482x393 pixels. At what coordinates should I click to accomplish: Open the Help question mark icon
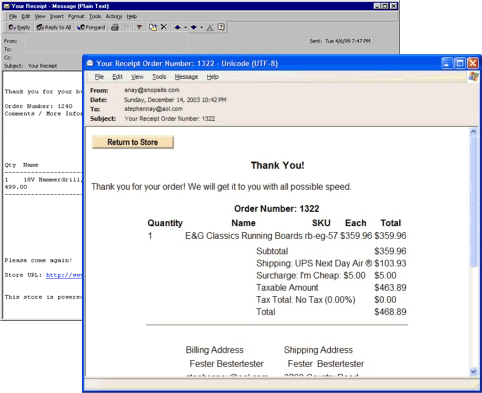tap(221, 27)
